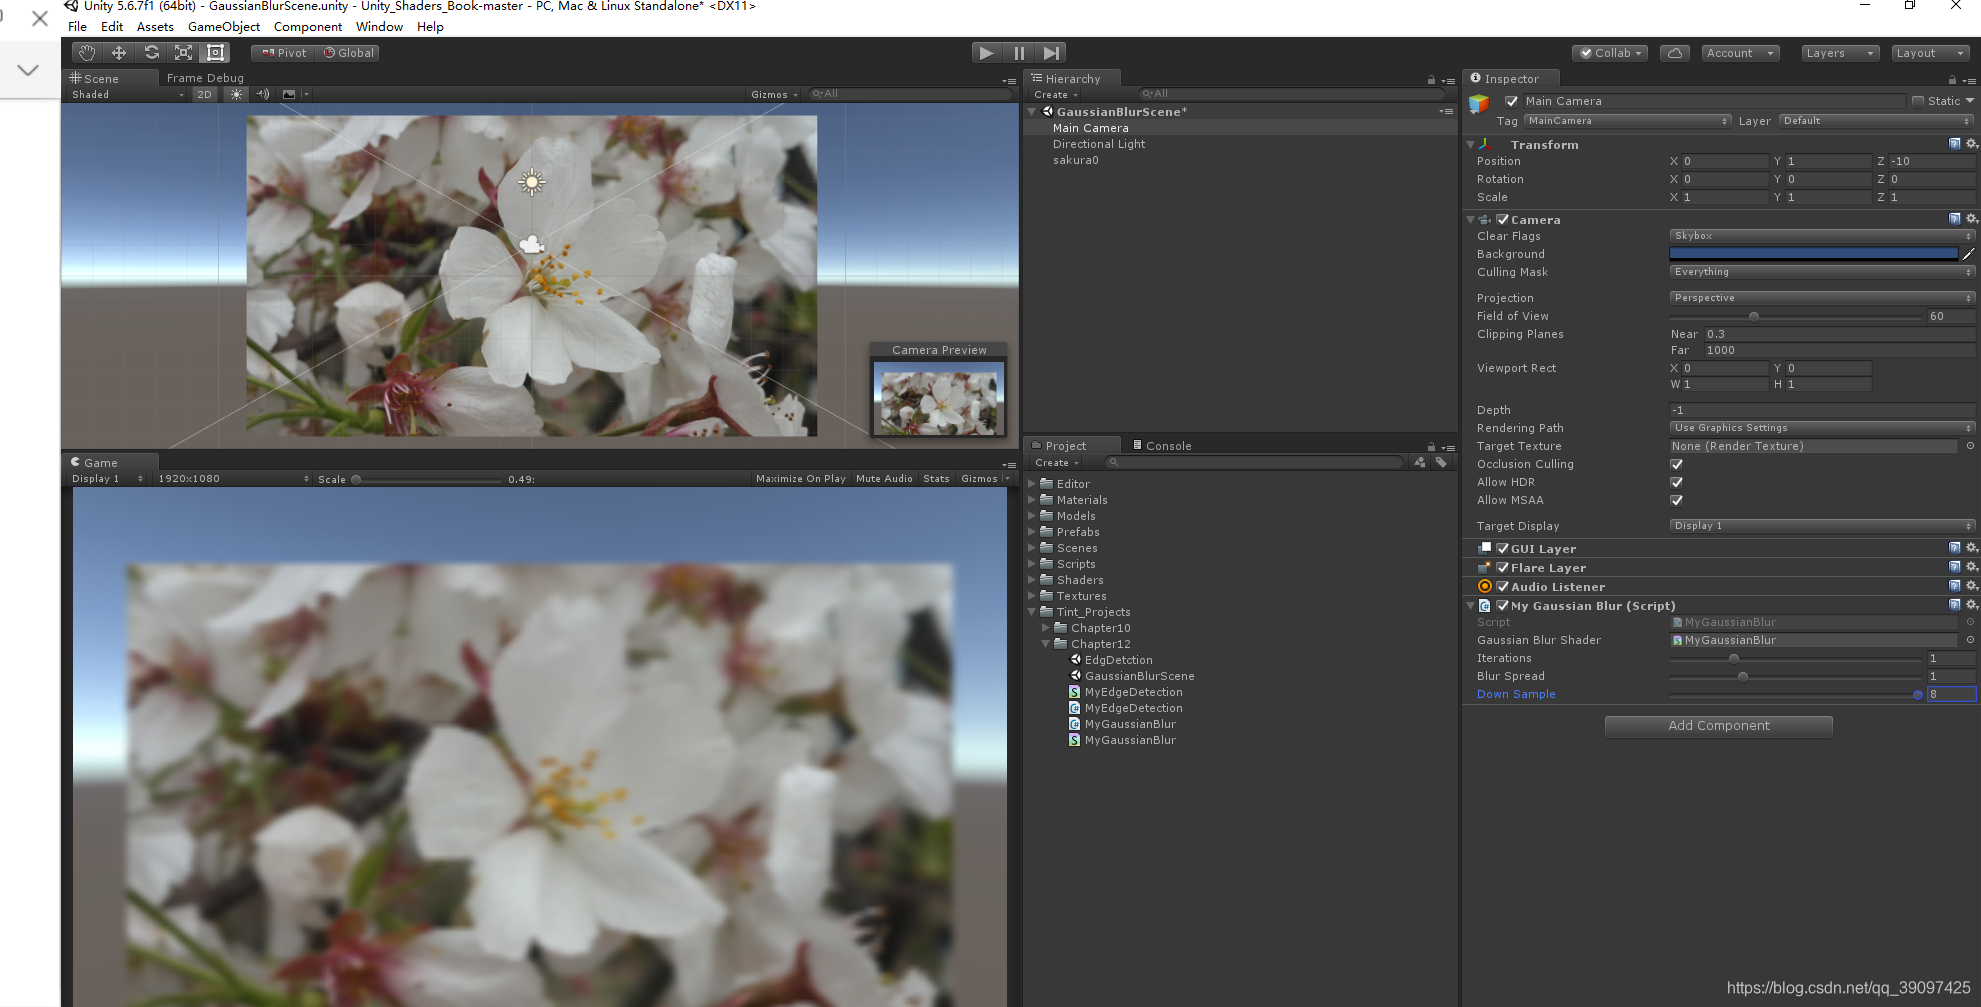Toggle scene lighting sun icon
1981x1007 pixels.
[x=236, y=94]
